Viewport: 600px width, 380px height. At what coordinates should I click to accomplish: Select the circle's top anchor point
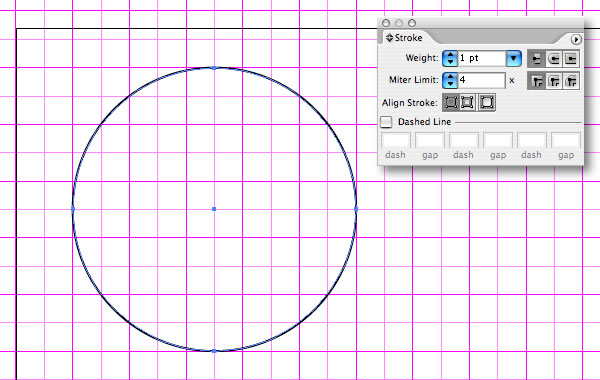[x=214, y=68]
